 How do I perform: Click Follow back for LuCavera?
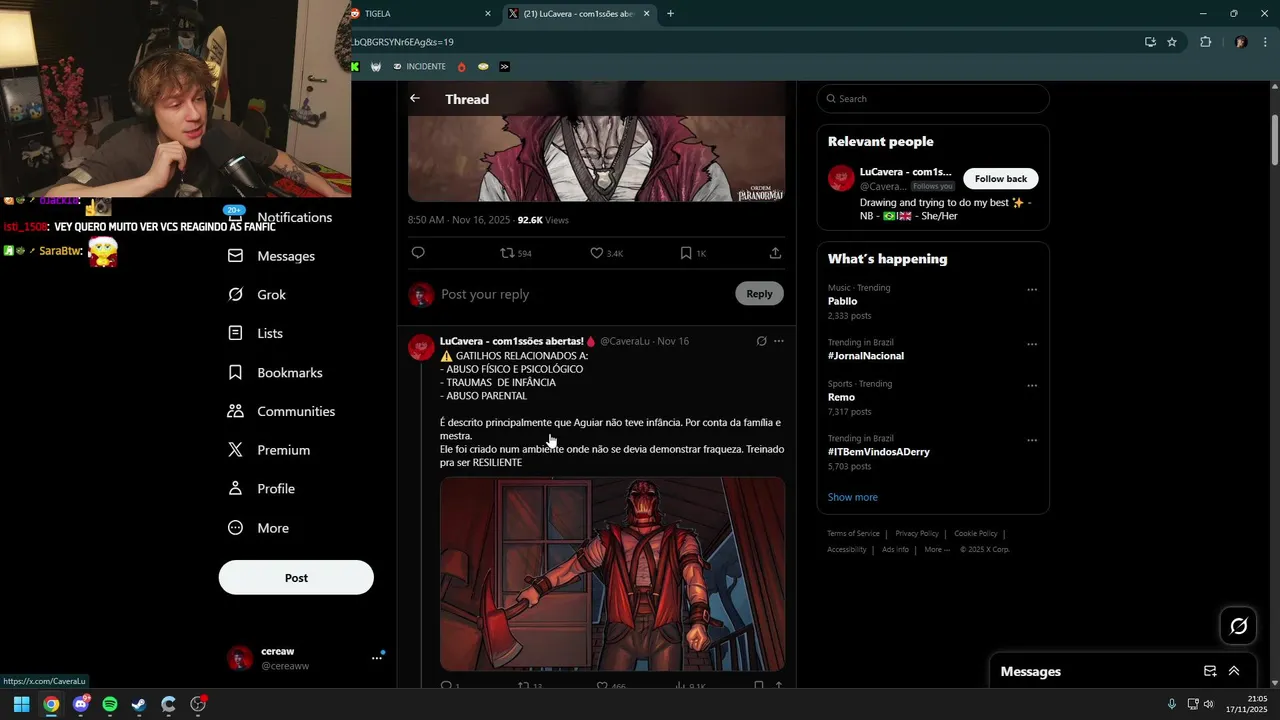point(1001,179)
